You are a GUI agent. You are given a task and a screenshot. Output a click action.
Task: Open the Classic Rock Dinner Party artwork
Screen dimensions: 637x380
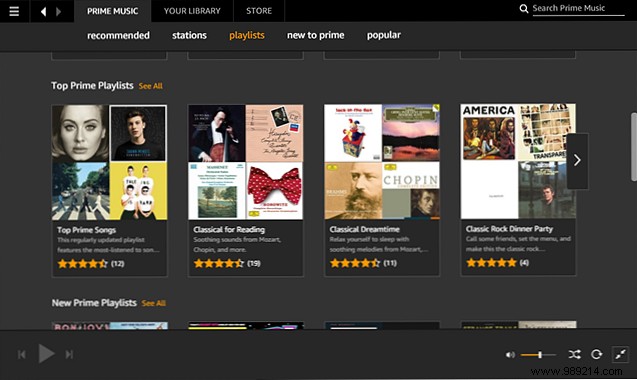coord(518,161)
